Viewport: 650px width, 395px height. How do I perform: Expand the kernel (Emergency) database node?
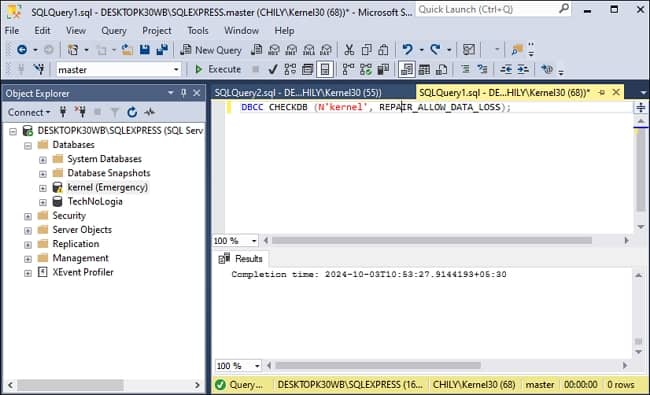pos(43,189)
